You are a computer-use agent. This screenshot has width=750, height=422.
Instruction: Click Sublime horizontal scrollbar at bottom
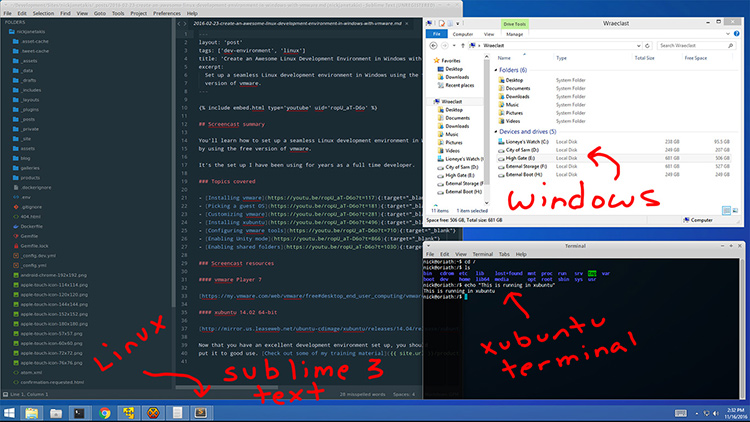[x=227, y=387]
